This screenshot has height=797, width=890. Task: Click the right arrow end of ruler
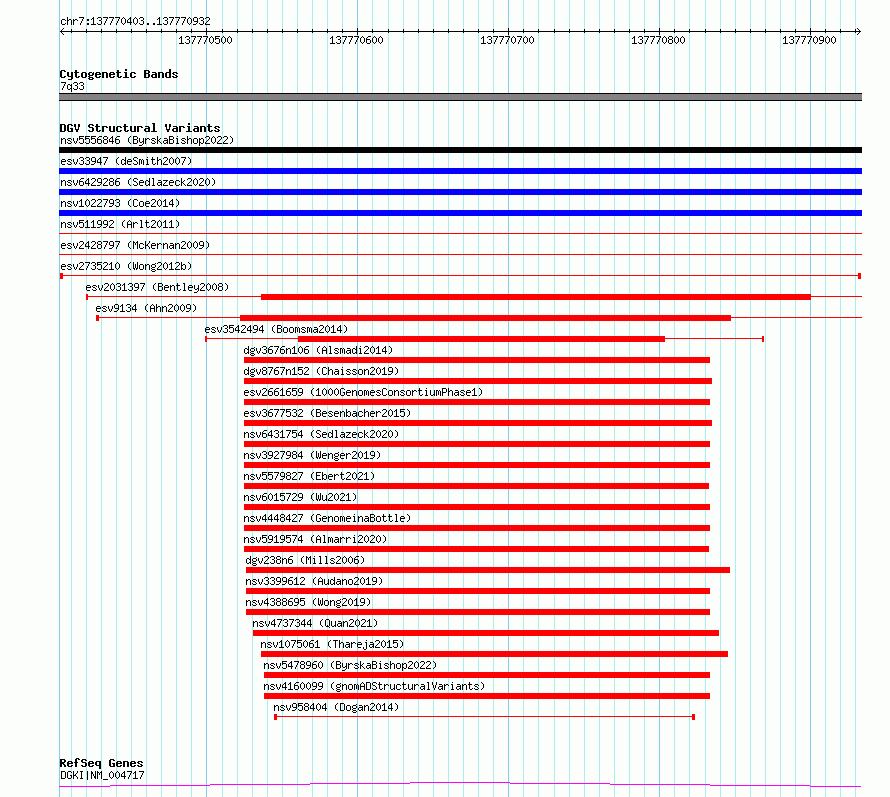tap(859, 31)
